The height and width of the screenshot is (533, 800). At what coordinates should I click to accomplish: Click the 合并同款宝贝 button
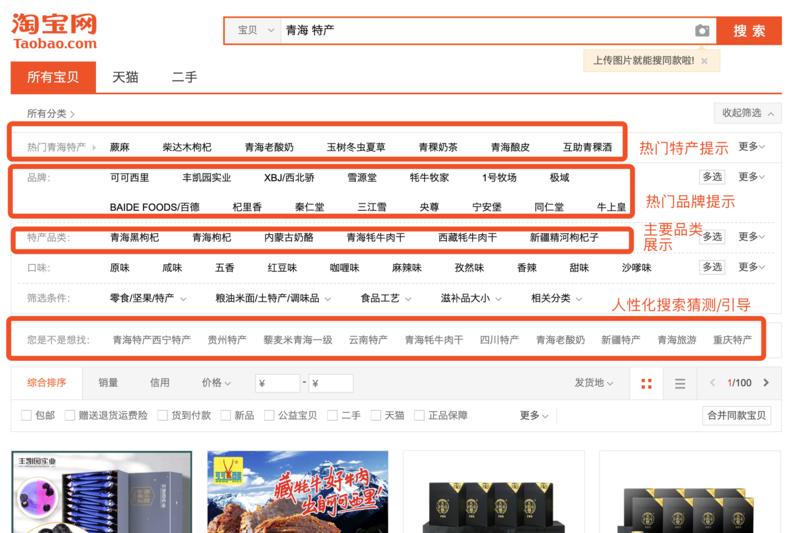pyautogui.click(x=736, y=416)
